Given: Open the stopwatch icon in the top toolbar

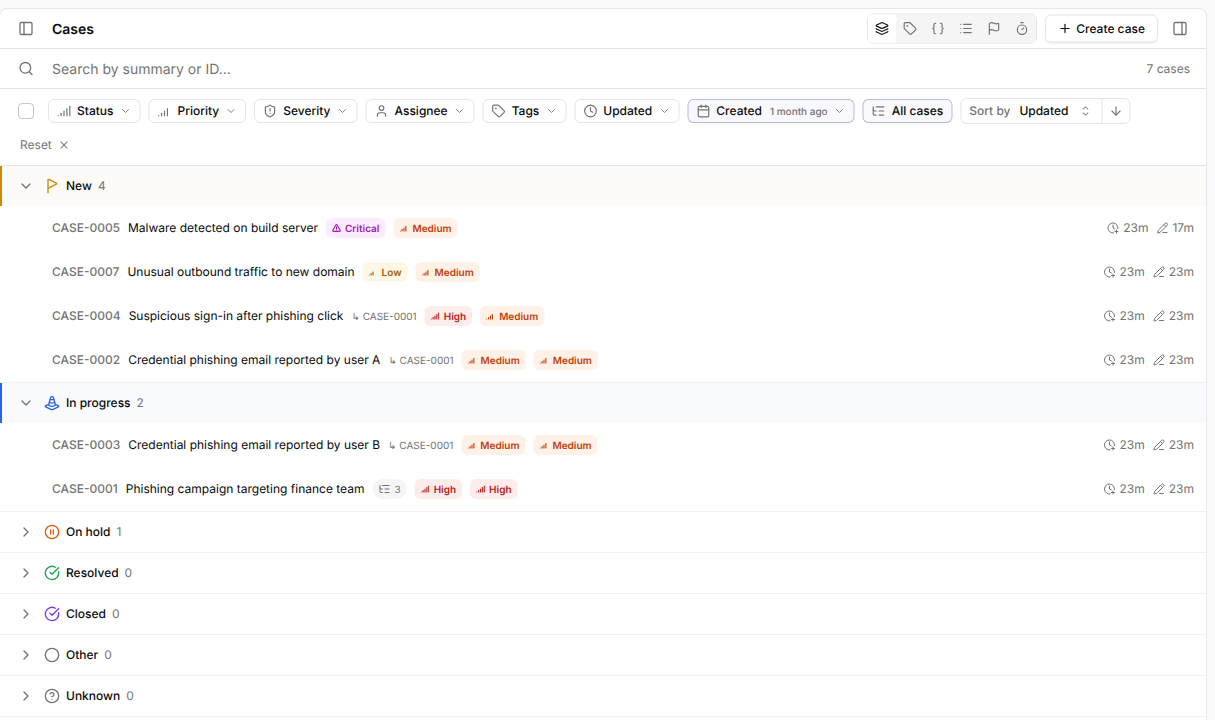Looking at the screenshot, I should pyautogui.click(x=1022, y=29).
